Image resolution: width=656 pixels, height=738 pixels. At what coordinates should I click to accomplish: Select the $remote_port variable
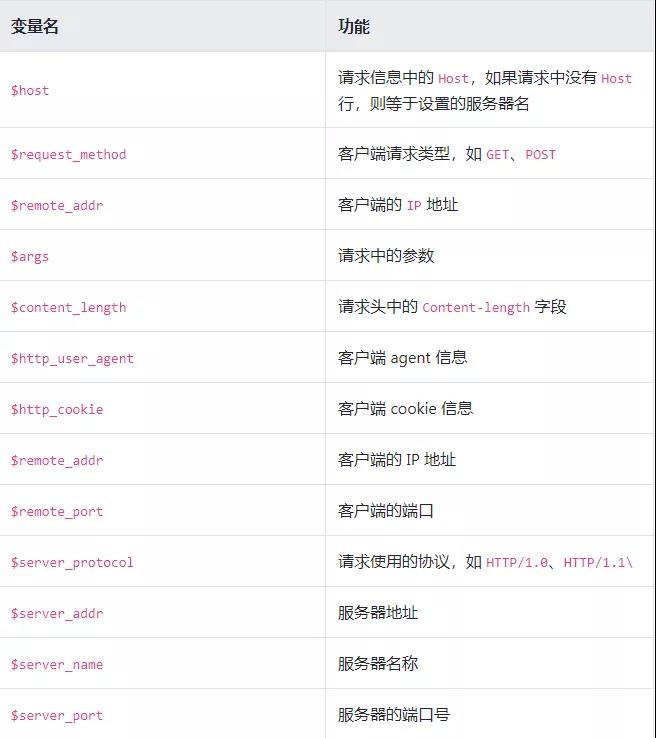click(x=57, y=511)
